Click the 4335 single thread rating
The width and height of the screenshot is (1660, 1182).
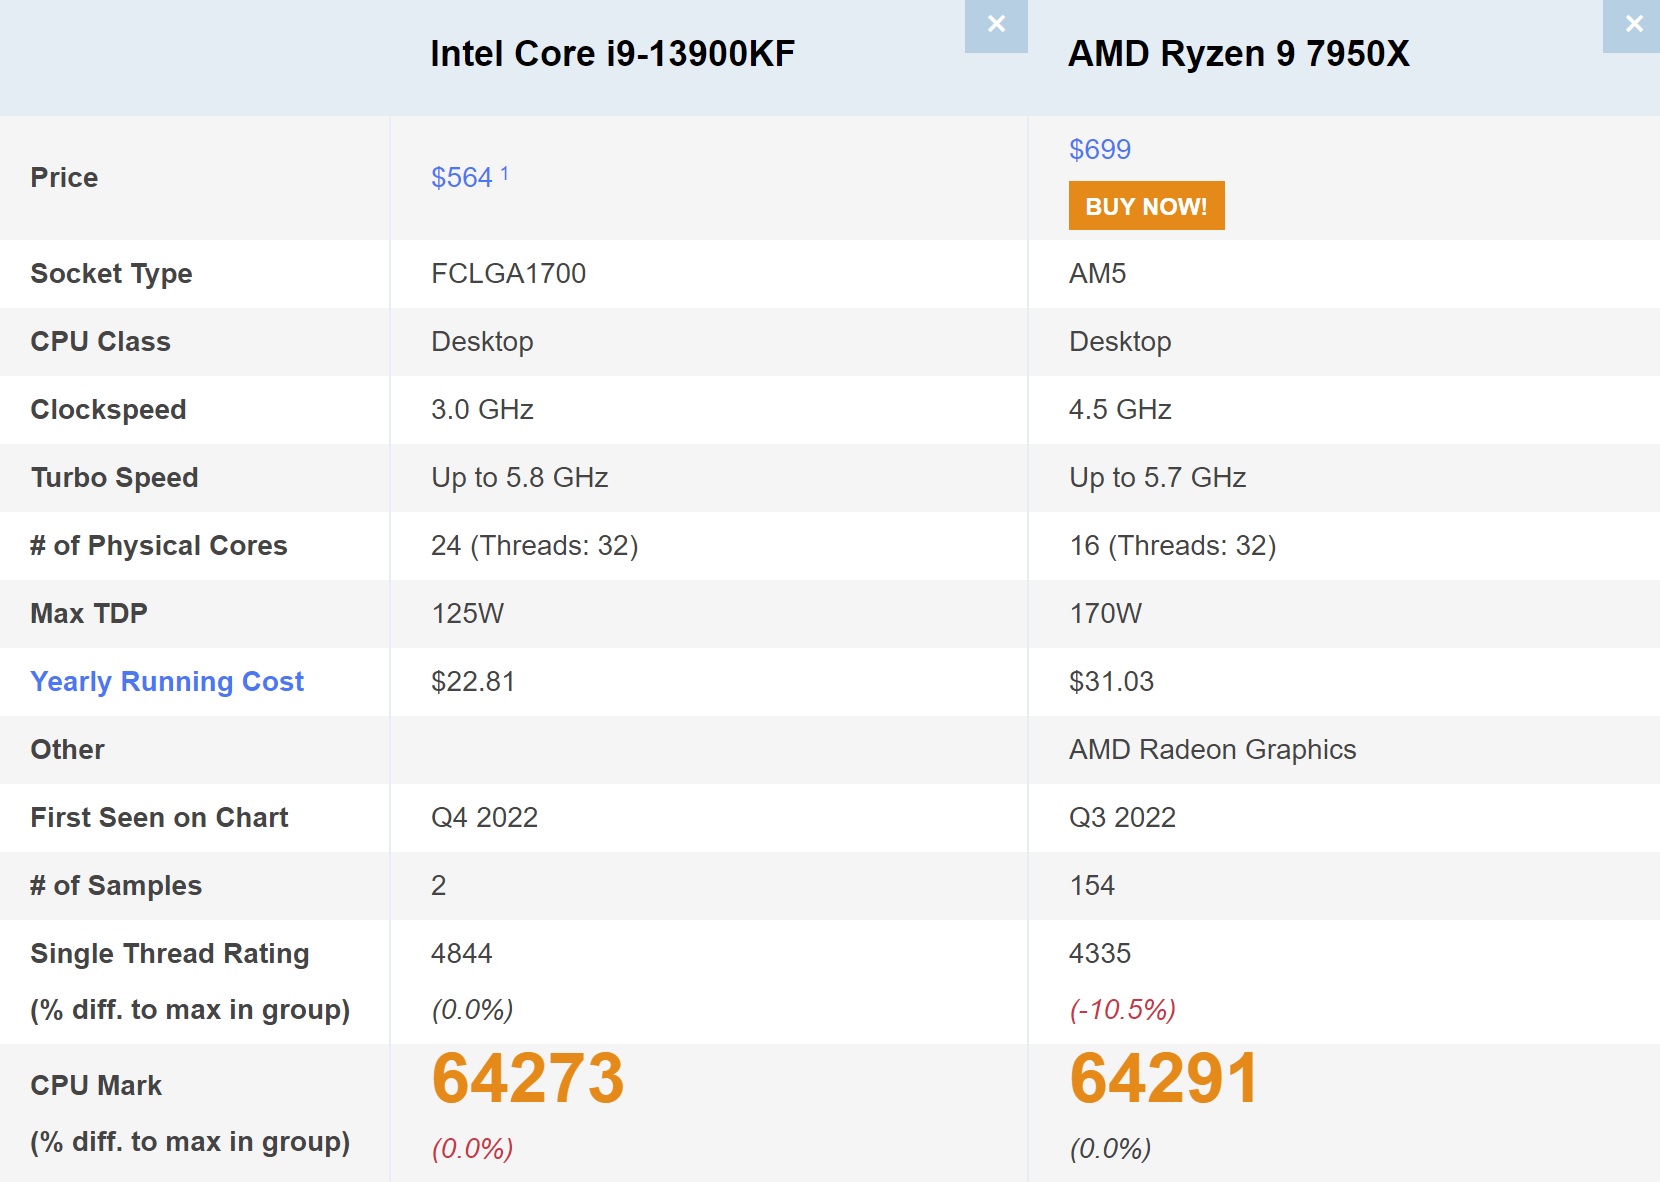(1099, 954)
